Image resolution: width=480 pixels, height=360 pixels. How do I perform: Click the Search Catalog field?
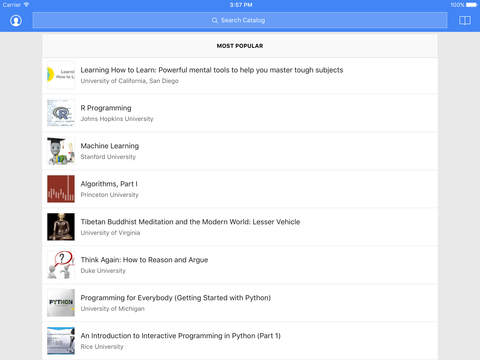pyautogui.click(x=240, y=20)
